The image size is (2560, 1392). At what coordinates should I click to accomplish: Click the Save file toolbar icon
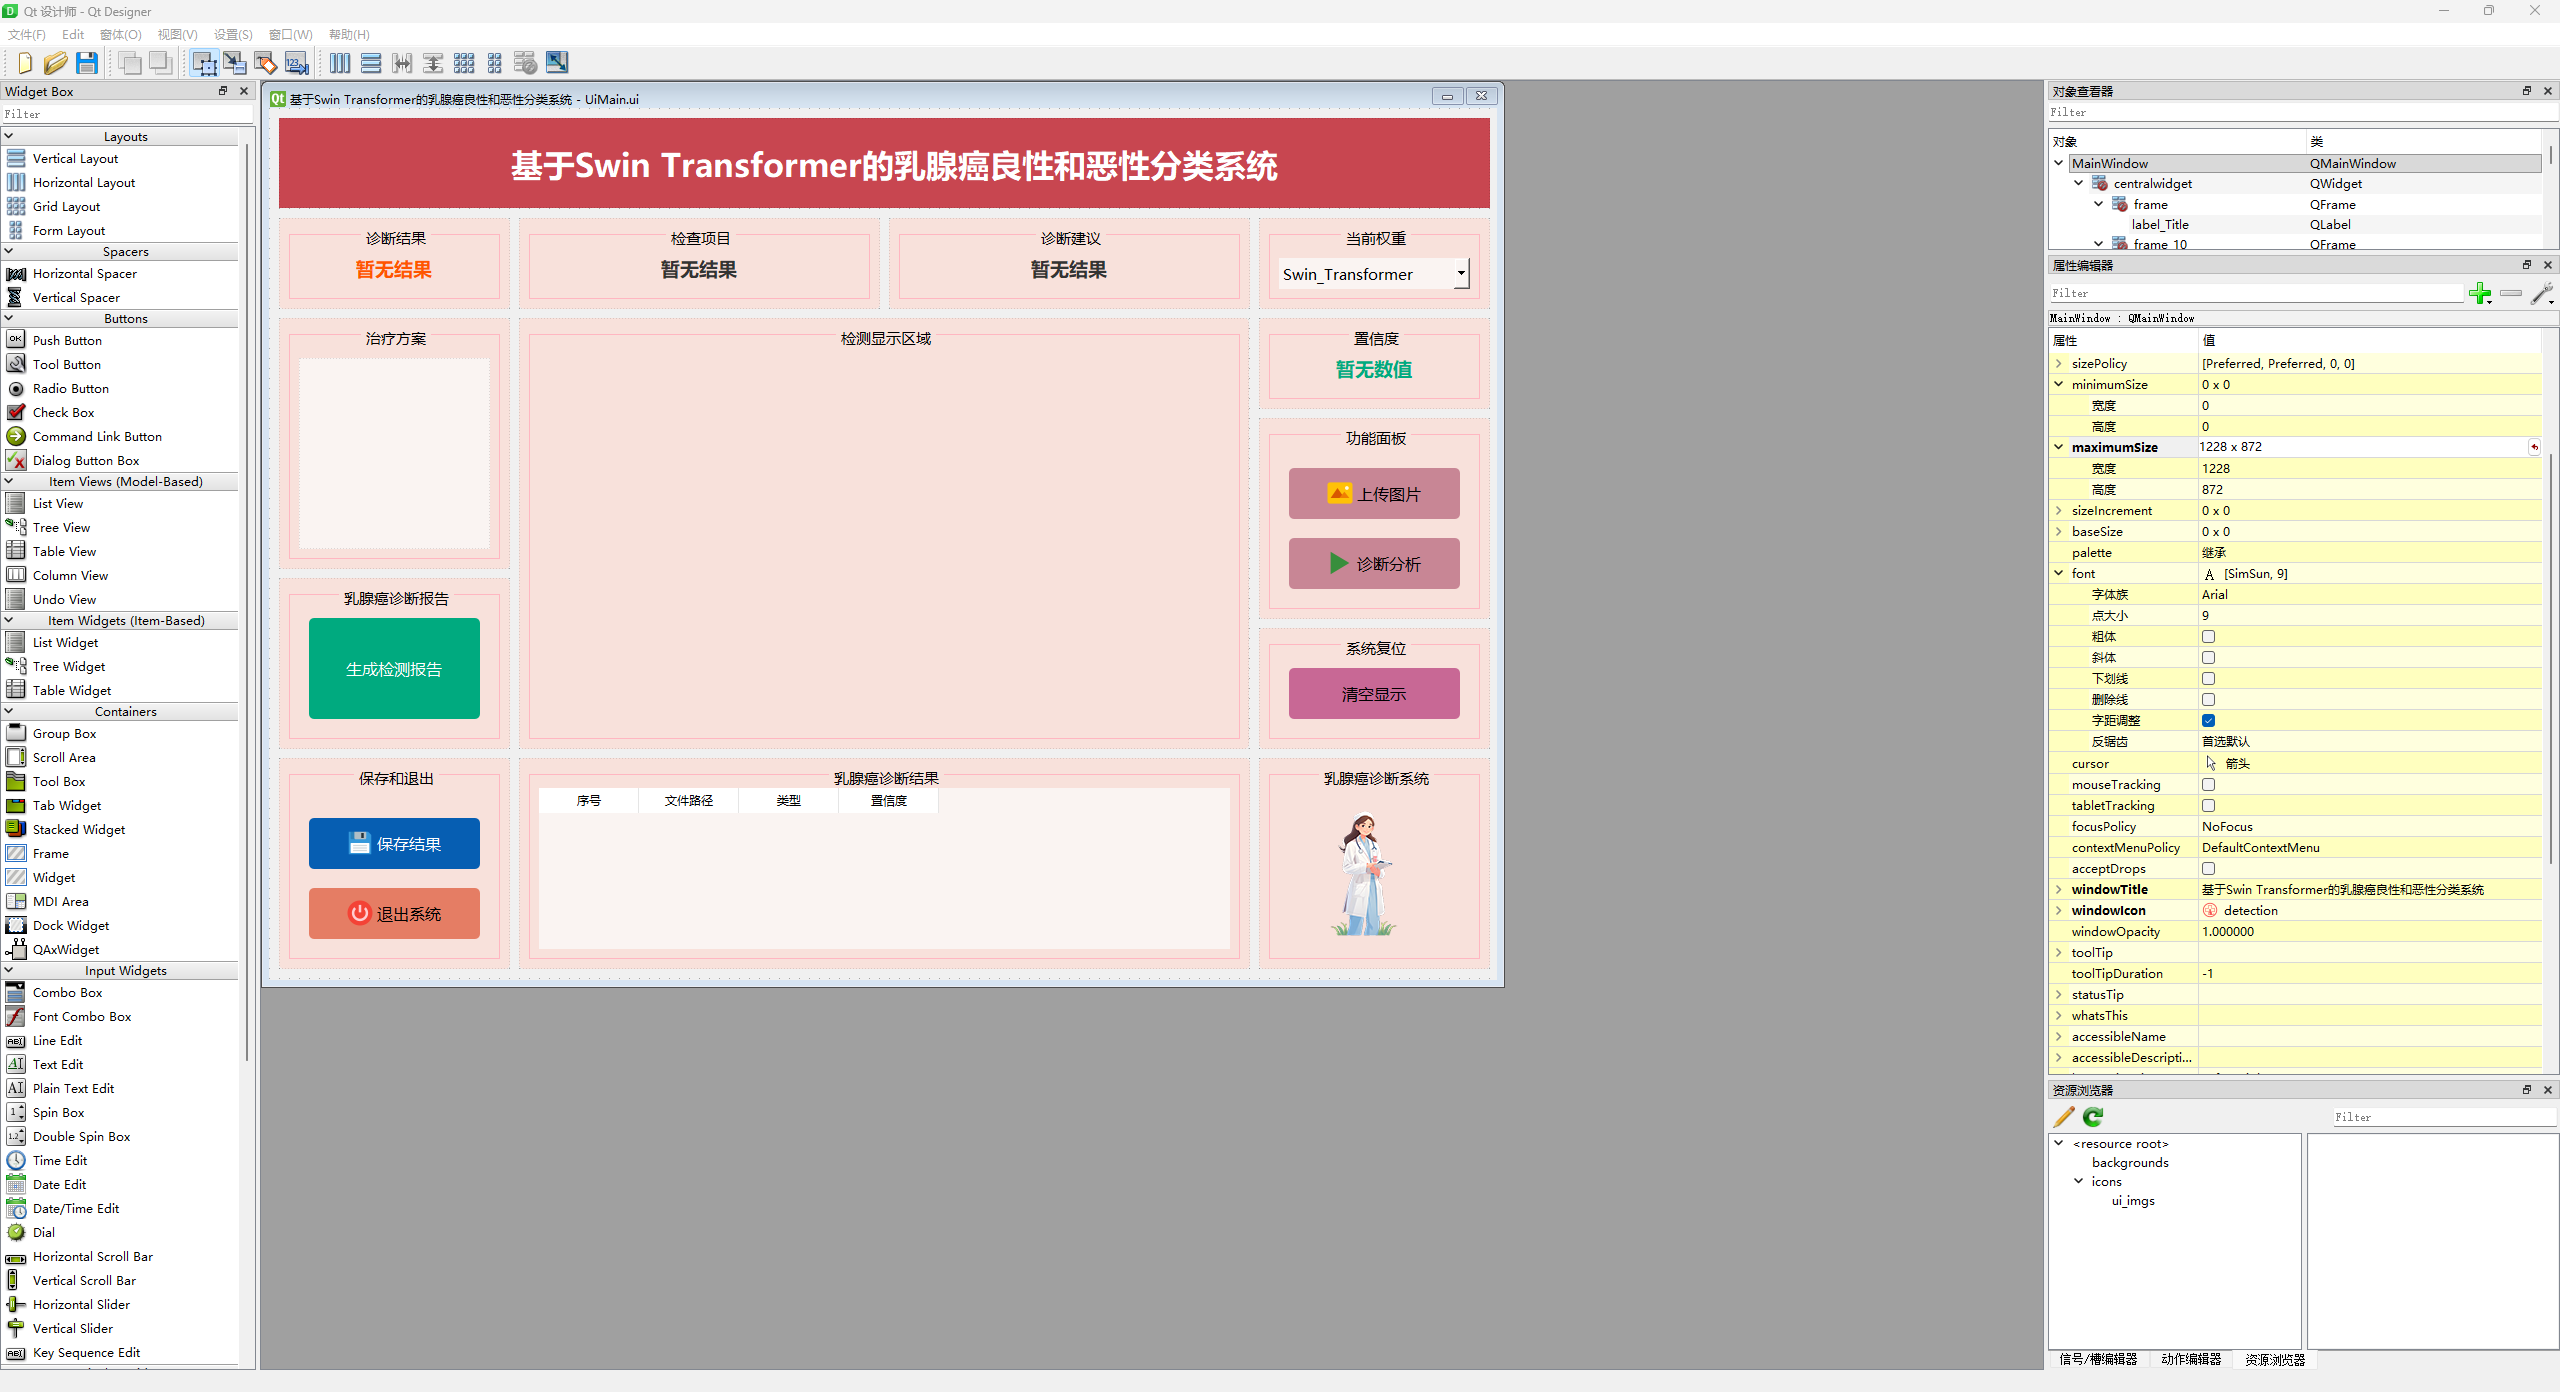coord(87,63)
